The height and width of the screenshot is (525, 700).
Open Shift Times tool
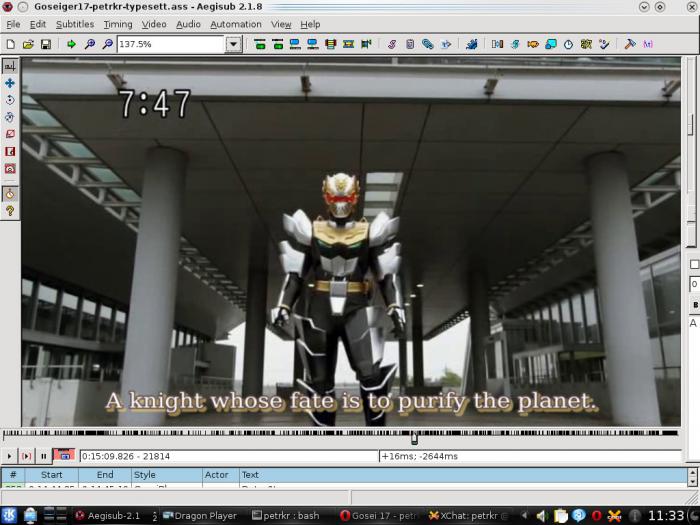[497, 44]
